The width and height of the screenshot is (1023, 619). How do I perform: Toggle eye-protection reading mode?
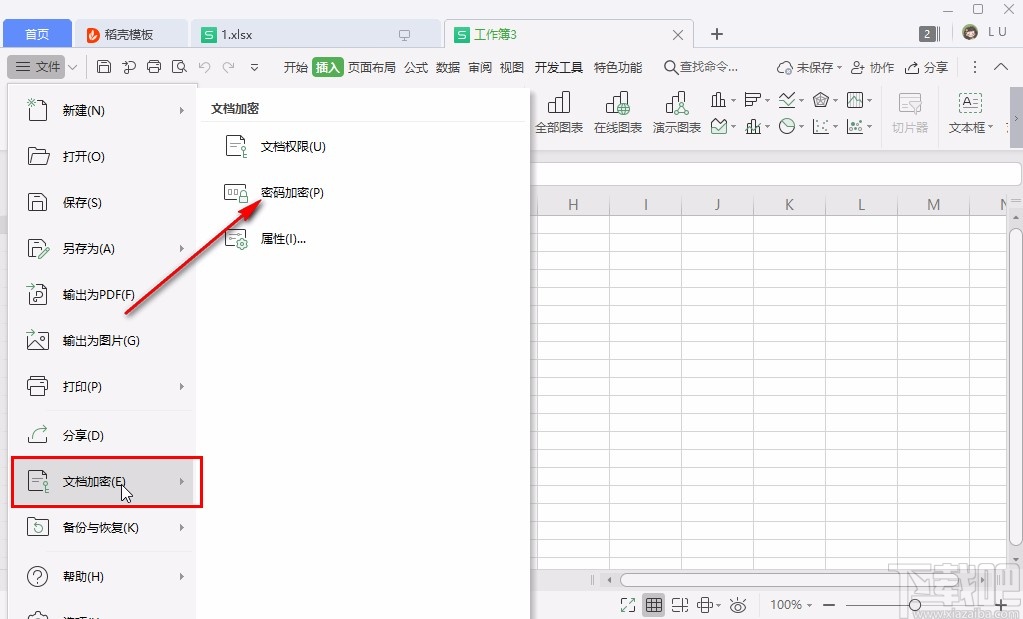pyautogui.click(x=738, y=604)
